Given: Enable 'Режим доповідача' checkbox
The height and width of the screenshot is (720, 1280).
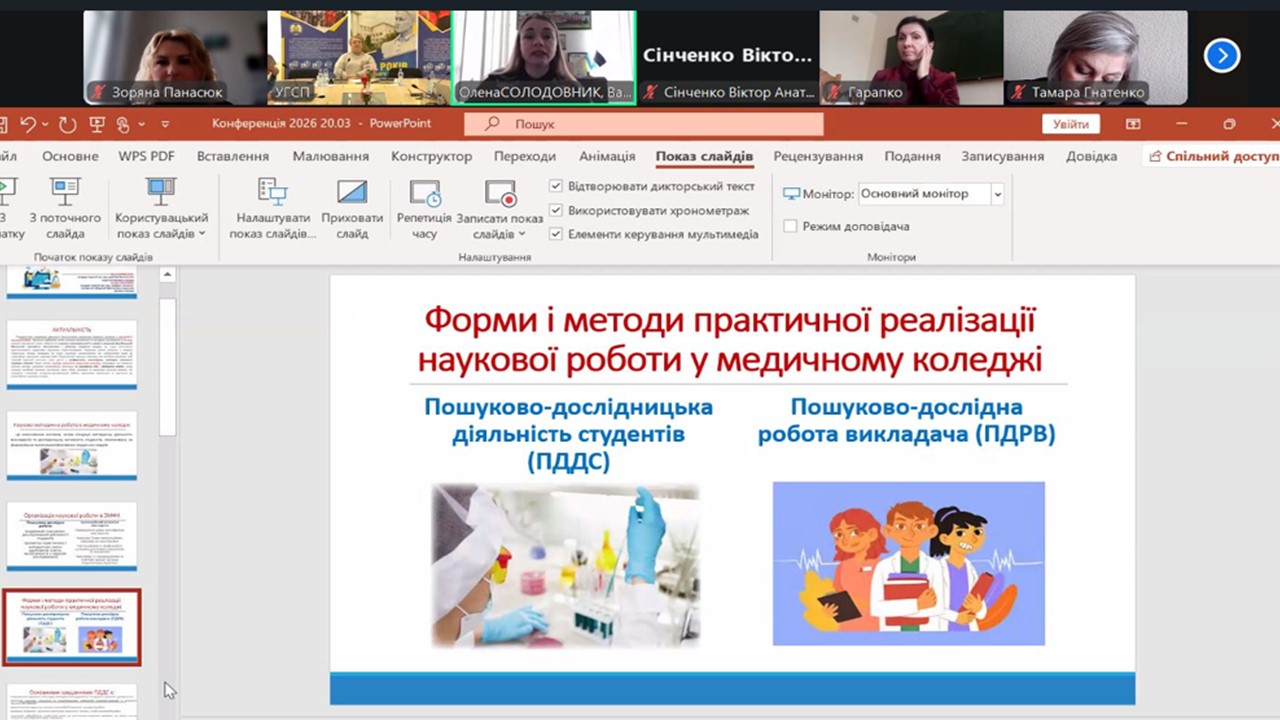Looking at the screenshot, I should (x=790, y=226).
